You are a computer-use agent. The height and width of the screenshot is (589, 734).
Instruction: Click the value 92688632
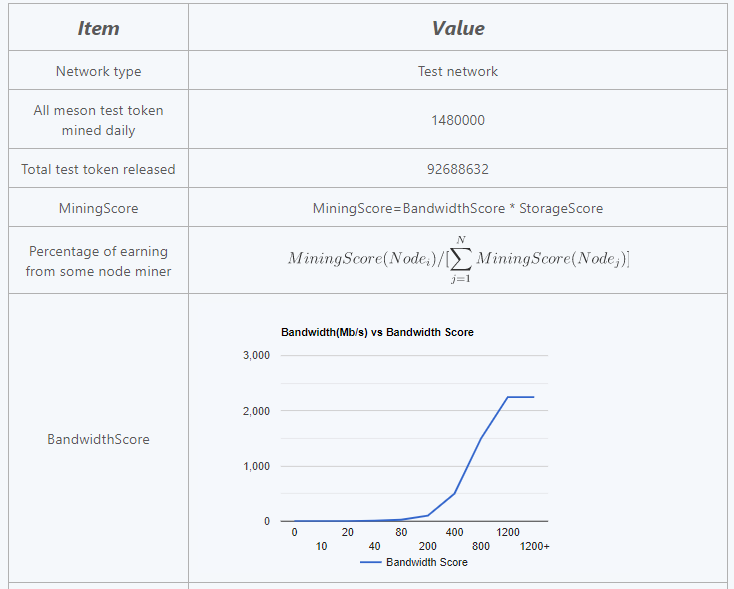[457, 169]
